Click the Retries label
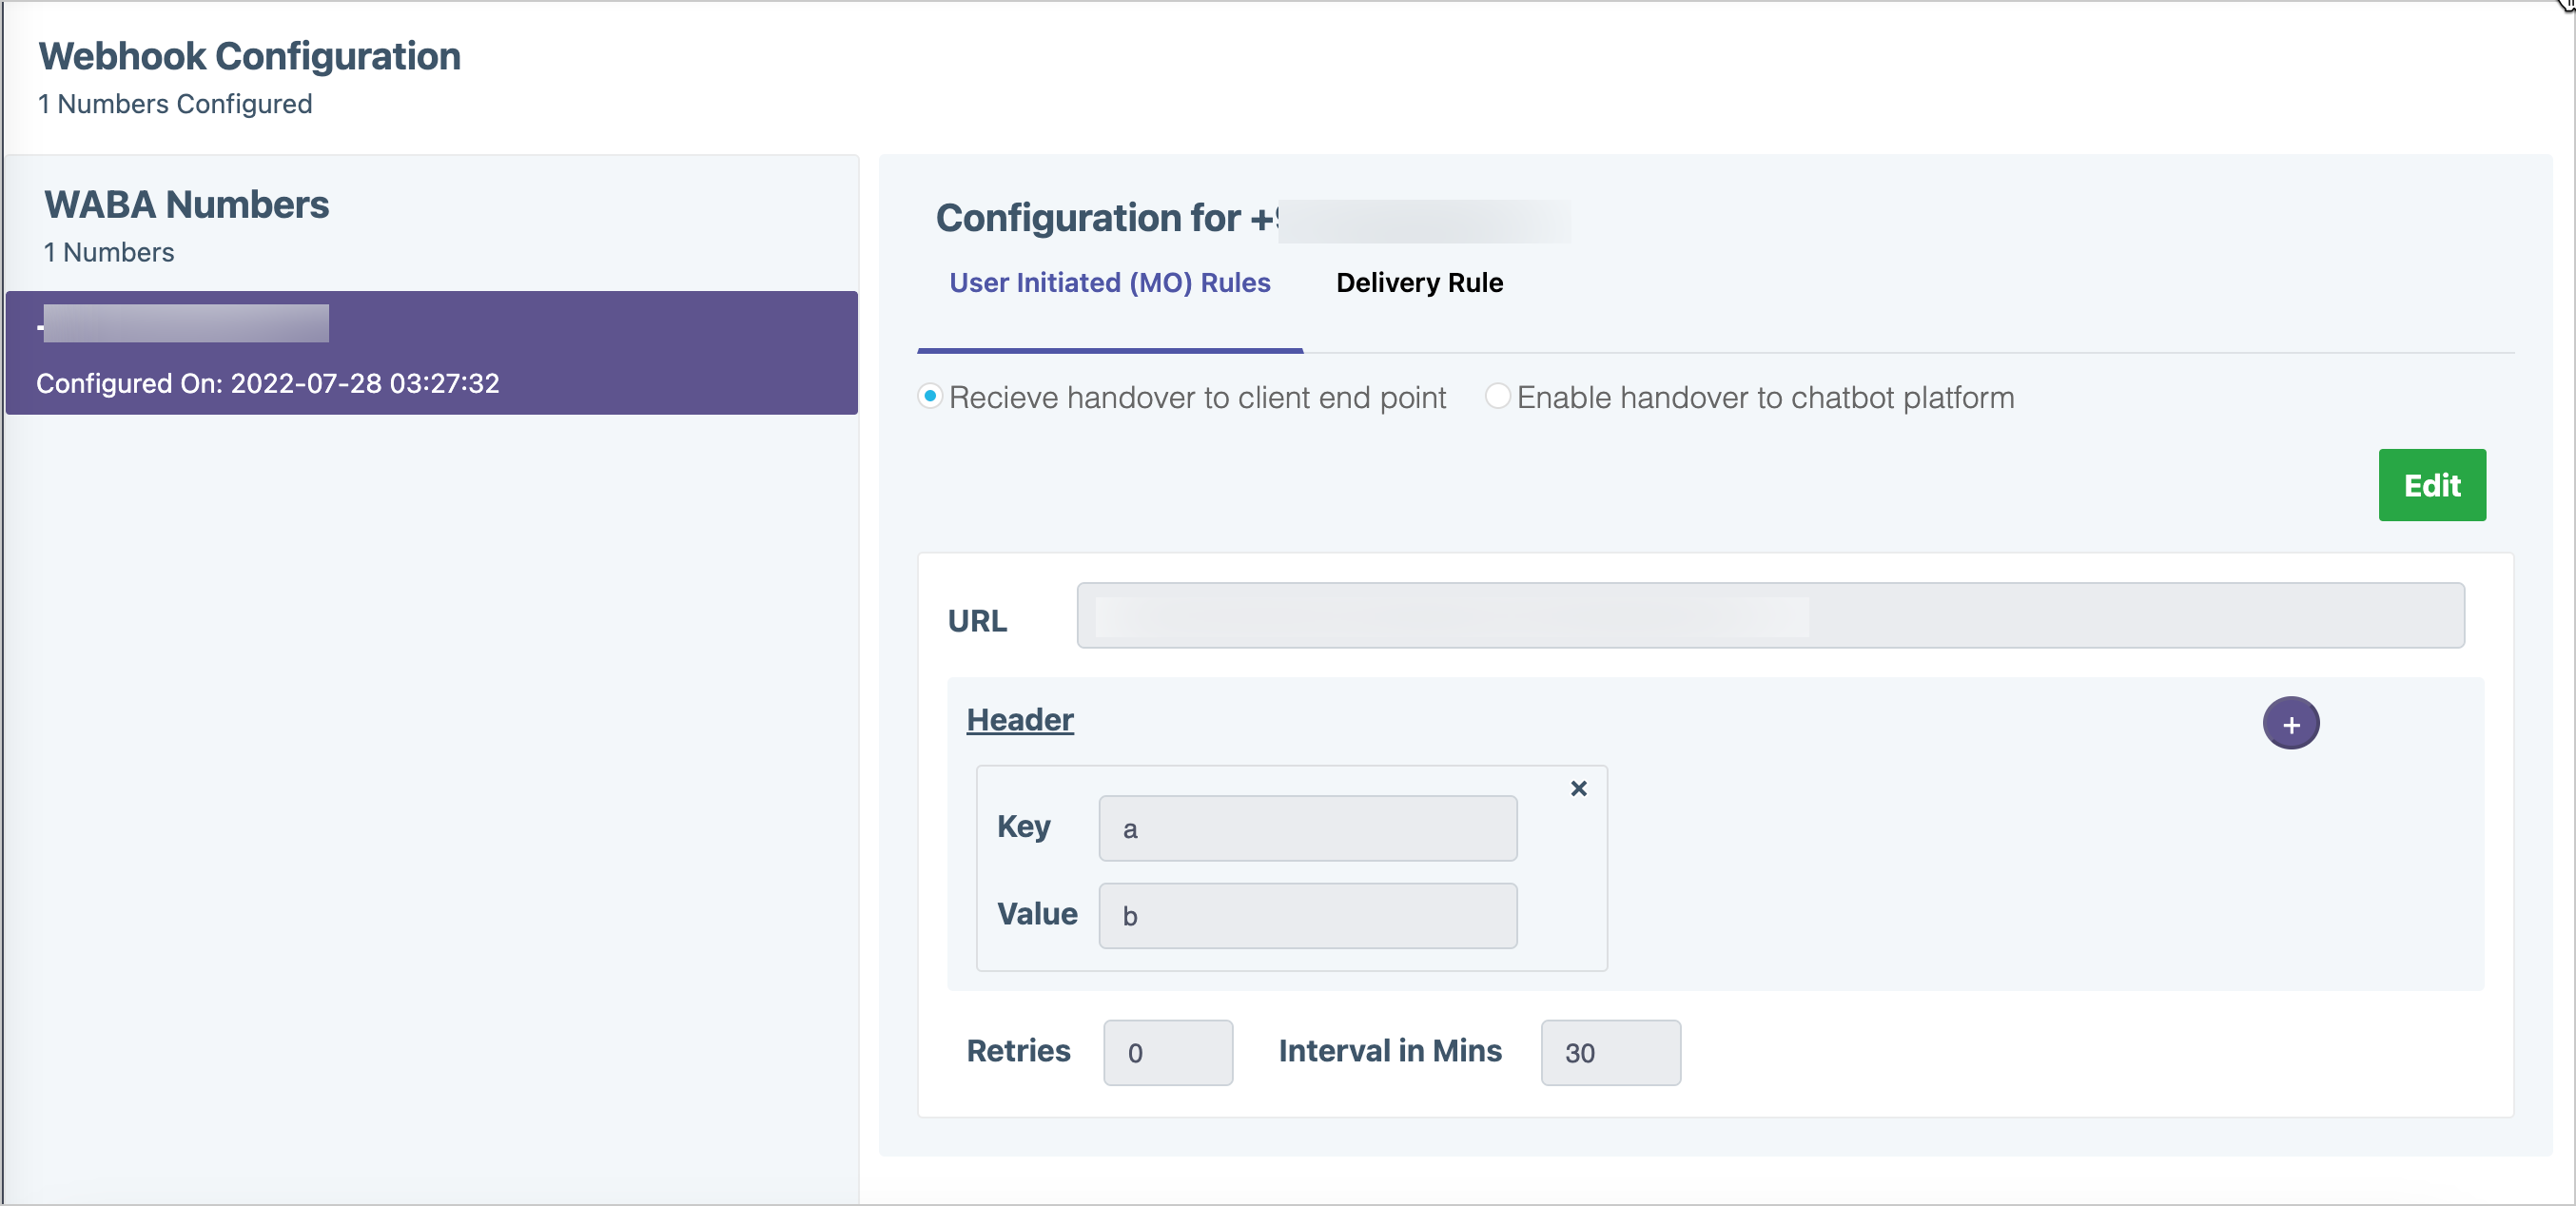This screenshot has width=2576, height=1206. click(x=1018, y=1051)
